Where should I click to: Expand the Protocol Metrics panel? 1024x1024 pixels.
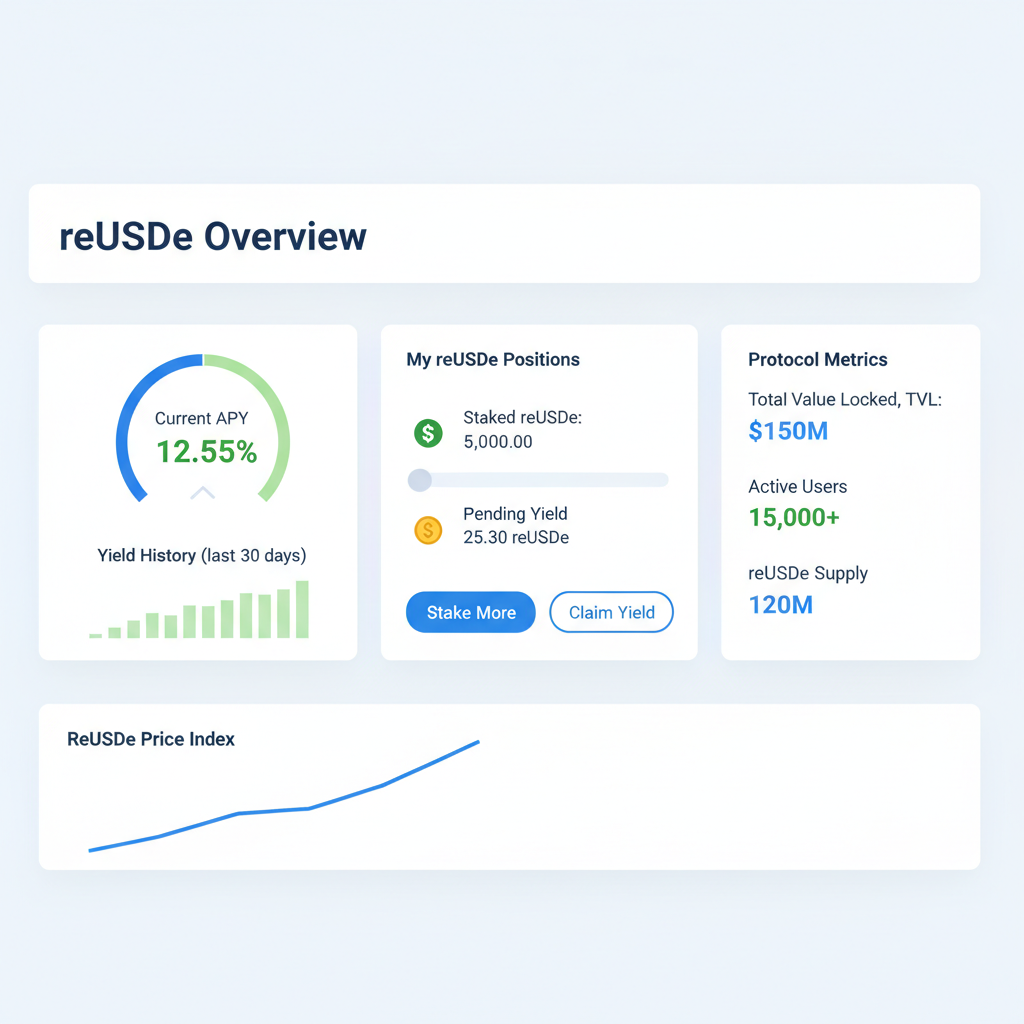[x=818, y=359]
